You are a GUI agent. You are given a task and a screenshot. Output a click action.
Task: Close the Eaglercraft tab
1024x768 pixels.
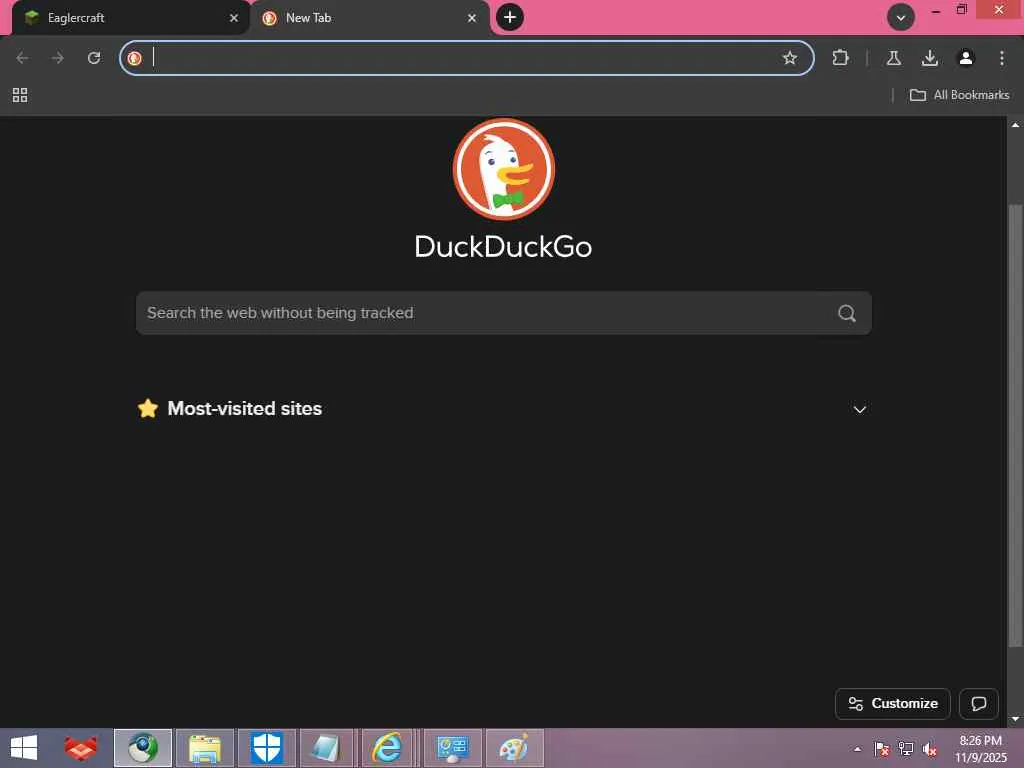coord(234,18)
